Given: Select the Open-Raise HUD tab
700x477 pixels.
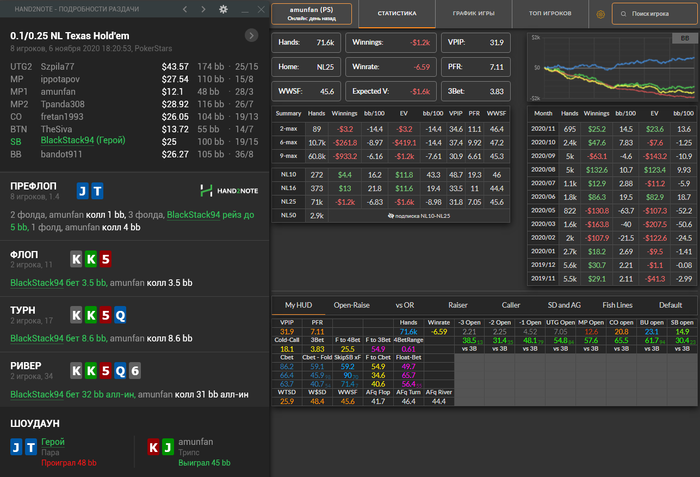Looking at the screenshot, I should (x=351, y=304).
